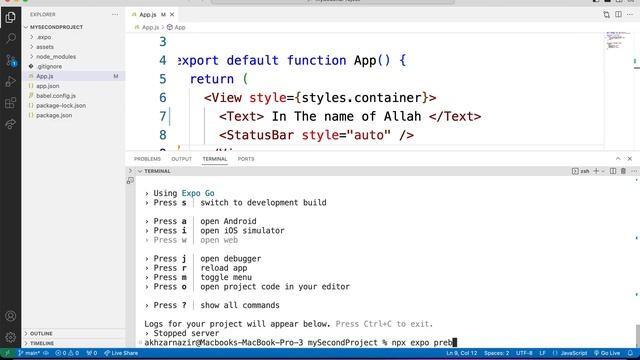Maximize the panel size chevron
The width and height of the screenshot is (640, 360).
point(618,159)
